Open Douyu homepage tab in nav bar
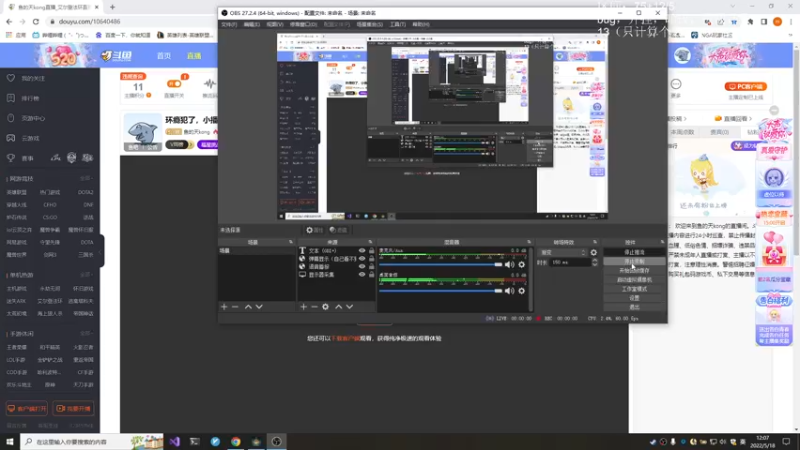Image resolution: width=800 pixels, height=450 pixels. point(164,56)
